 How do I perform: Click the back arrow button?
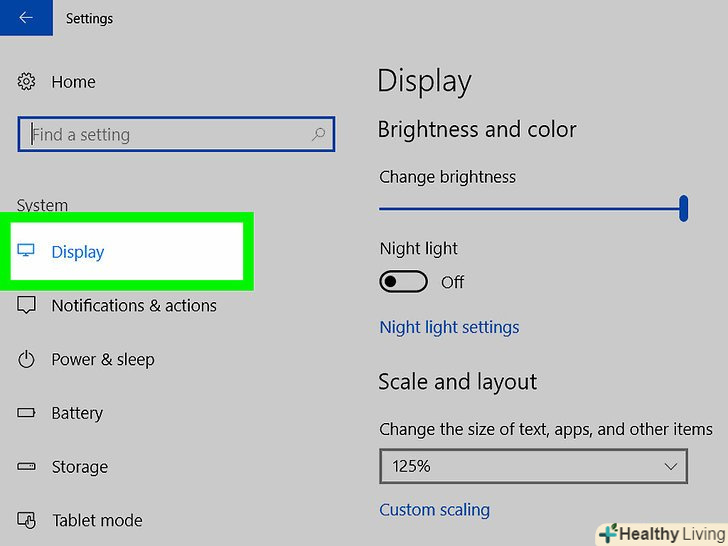click(25, 18)
